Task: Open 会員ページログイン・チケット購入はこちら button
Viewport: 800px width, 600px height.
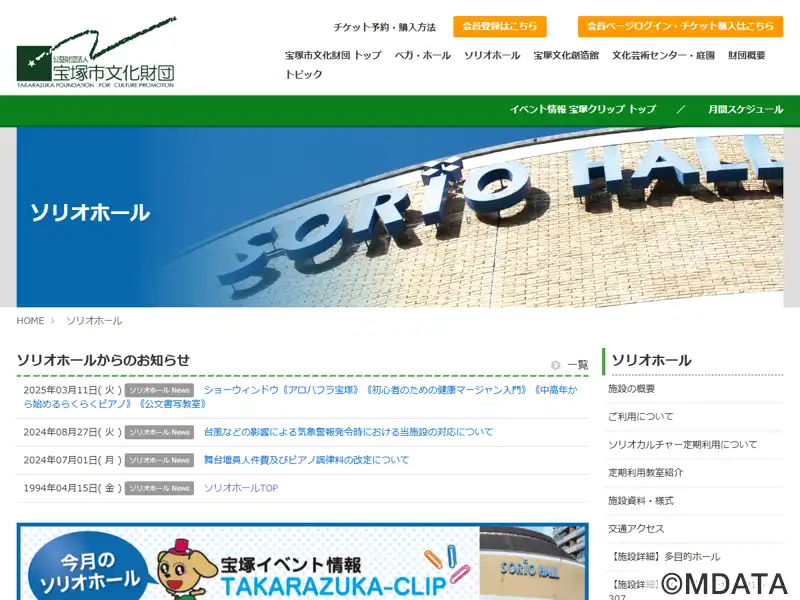Action: [680, 27]
